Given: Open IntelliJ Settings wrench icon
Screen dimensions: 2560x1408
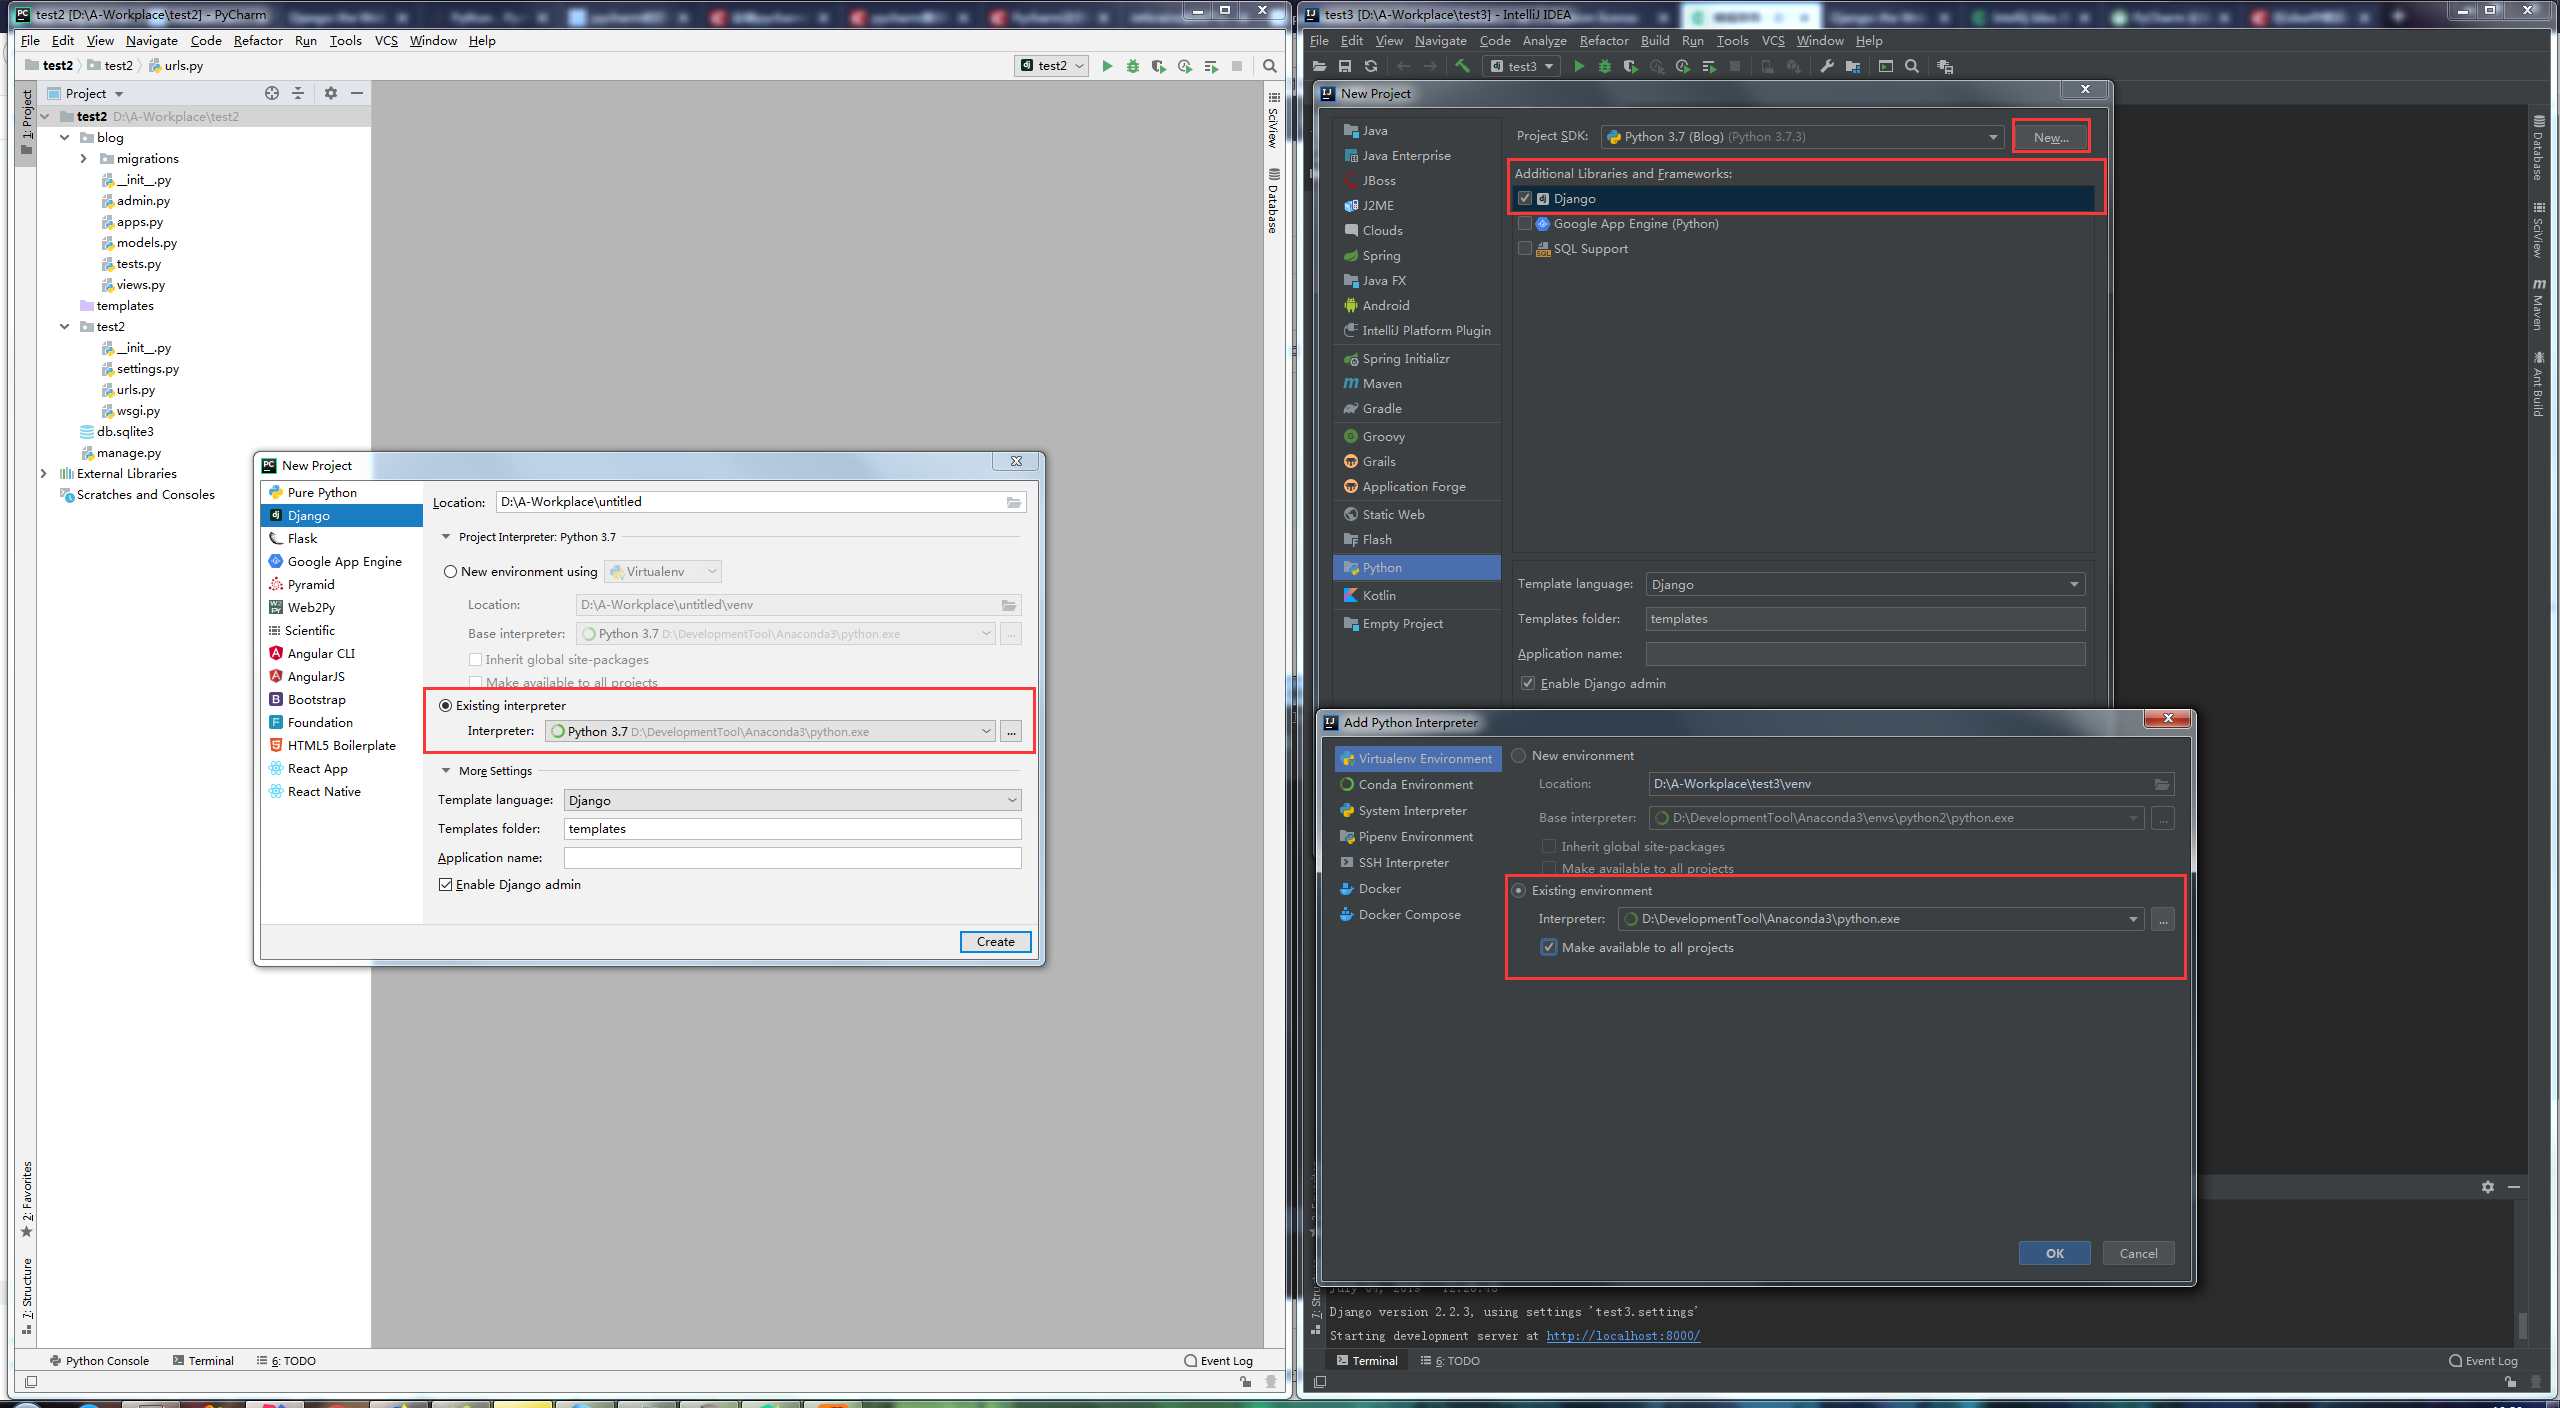Looking at the screenshot, I should point(1827,66).
